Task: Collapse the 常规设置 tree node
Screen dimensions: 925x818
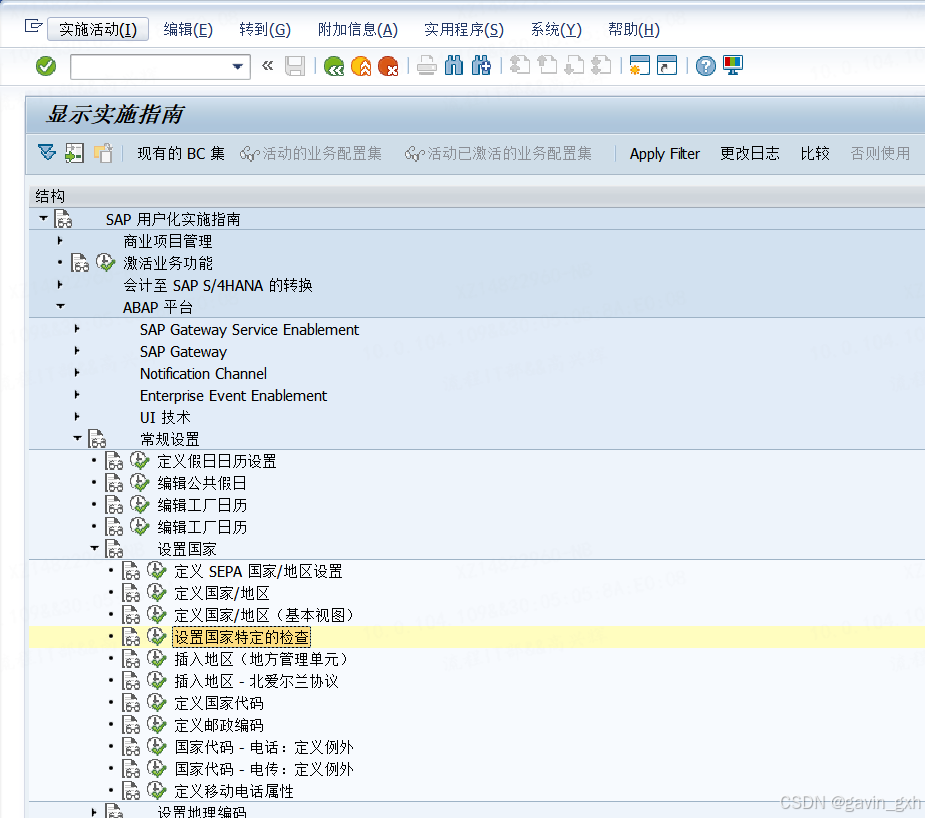Action: pos(77,438)
